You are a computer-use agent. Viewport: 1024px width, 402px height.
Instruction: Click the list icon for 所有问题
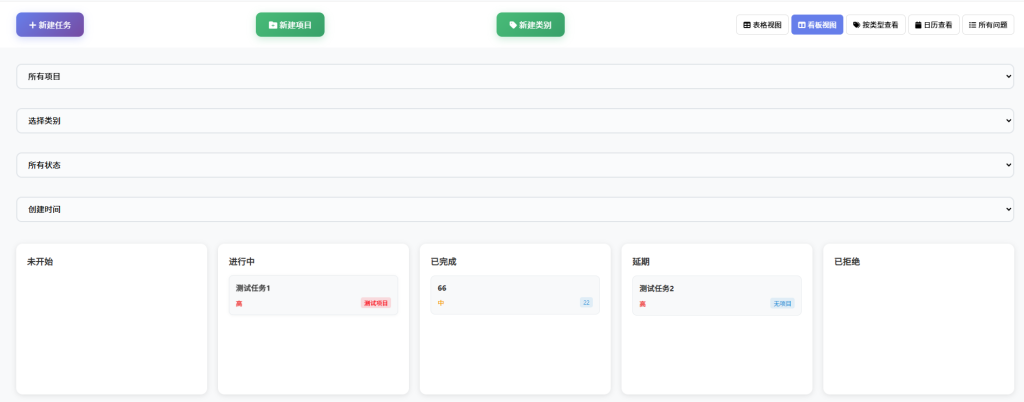point(973,25)
